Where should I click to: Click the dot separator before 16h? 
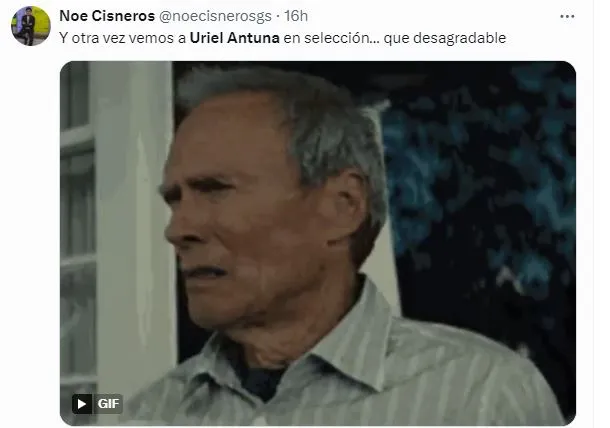(x=278, y=17)
